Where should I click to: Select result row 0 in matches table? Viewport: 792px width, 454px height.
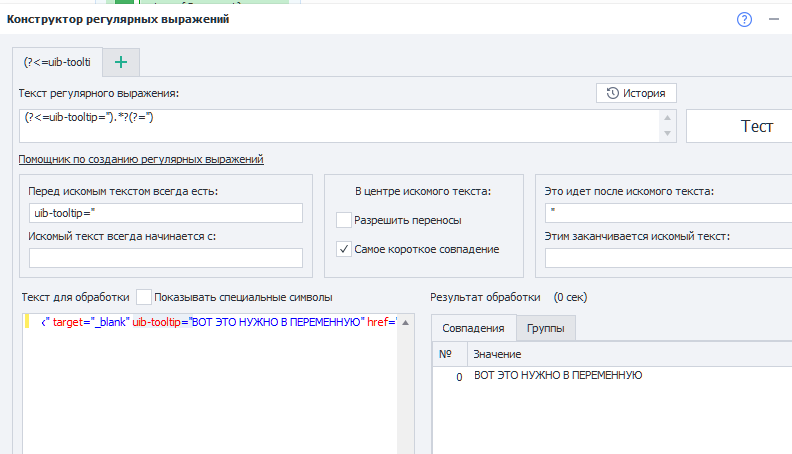pos(557,375)
